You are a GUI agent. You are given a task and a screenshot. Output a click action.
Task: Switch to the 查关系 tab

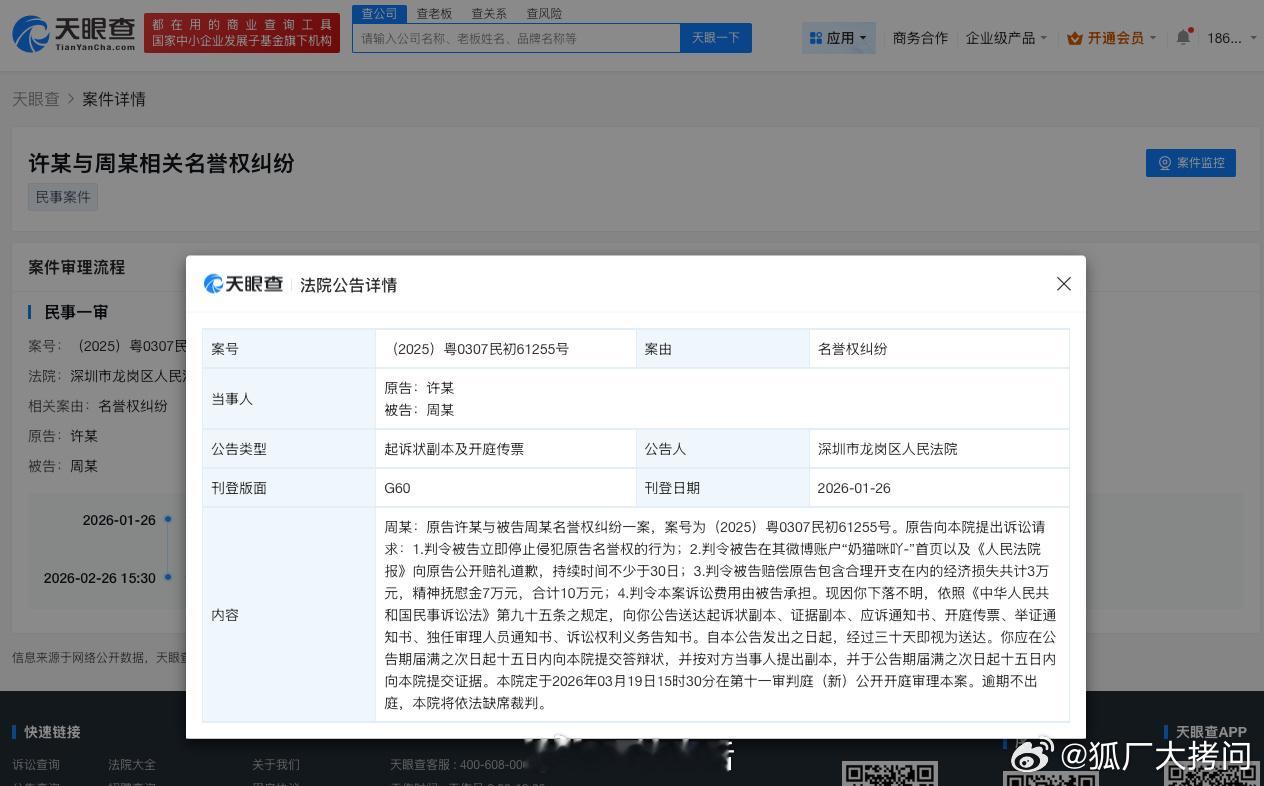[489, 13]
